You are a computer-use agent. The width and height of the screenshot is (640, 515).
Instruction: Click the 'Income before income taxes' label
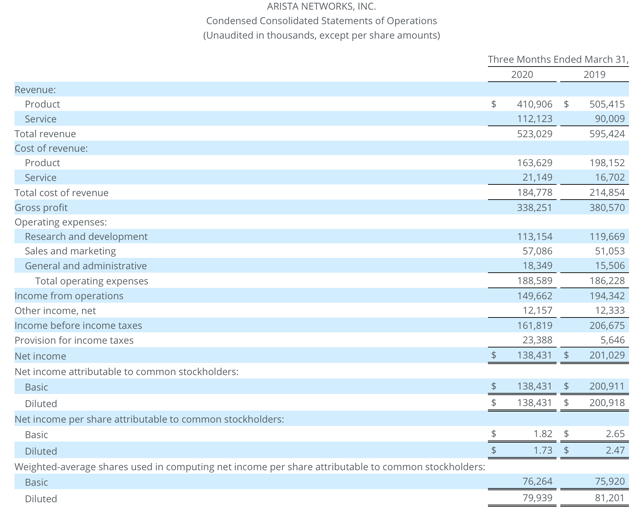[78, 326]
